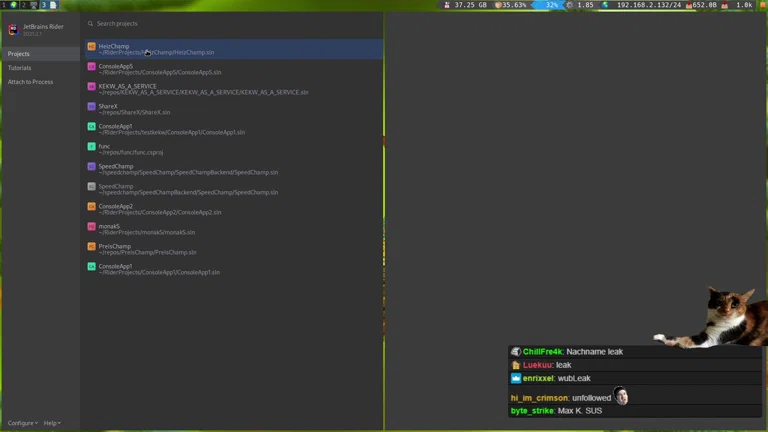The width and height of the screenshot is (768, 432).
Task: Open the ConsoleApp2 project
Action: point(234,209)
